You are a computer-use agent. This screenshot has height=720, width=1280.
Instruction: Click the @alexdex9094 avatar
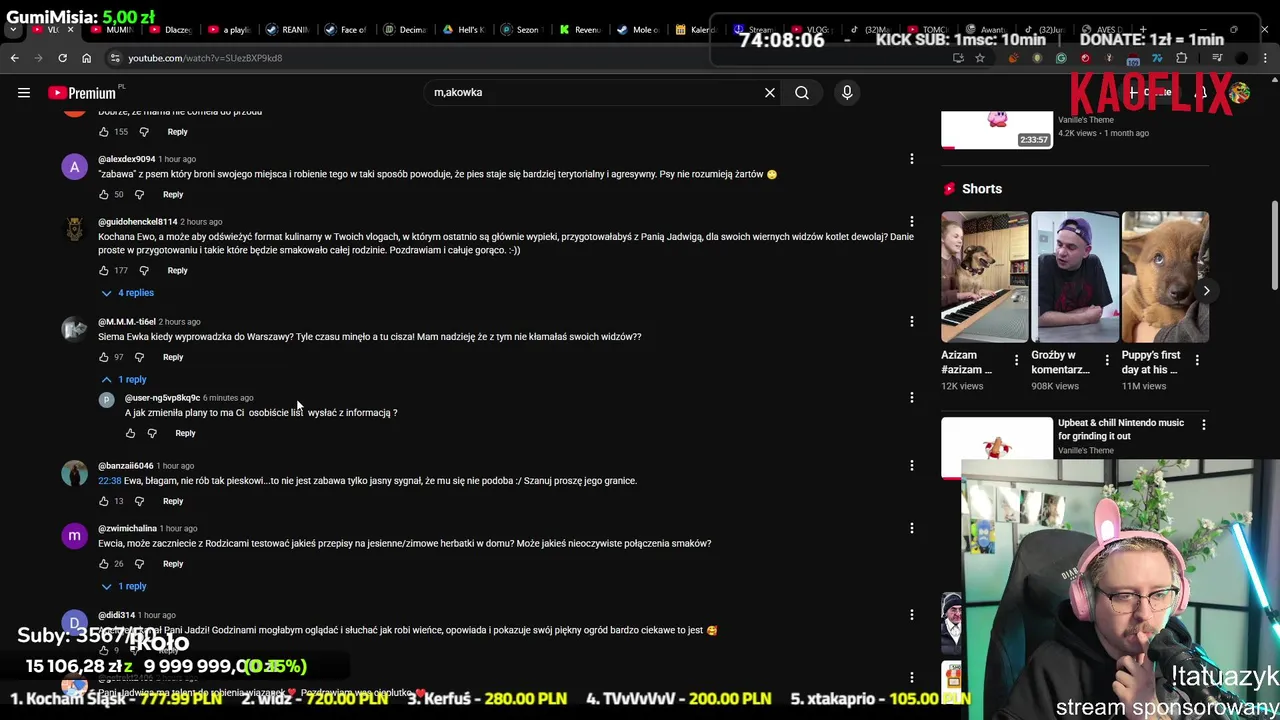[x=74, y=168]
